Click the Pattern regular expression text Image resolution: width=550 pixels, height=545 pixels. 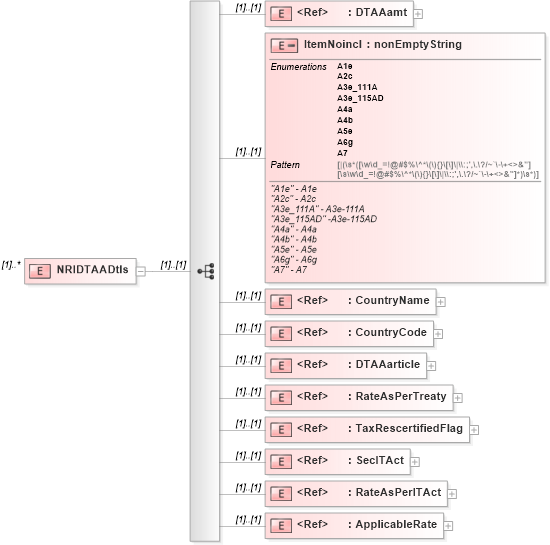[438, 169]
